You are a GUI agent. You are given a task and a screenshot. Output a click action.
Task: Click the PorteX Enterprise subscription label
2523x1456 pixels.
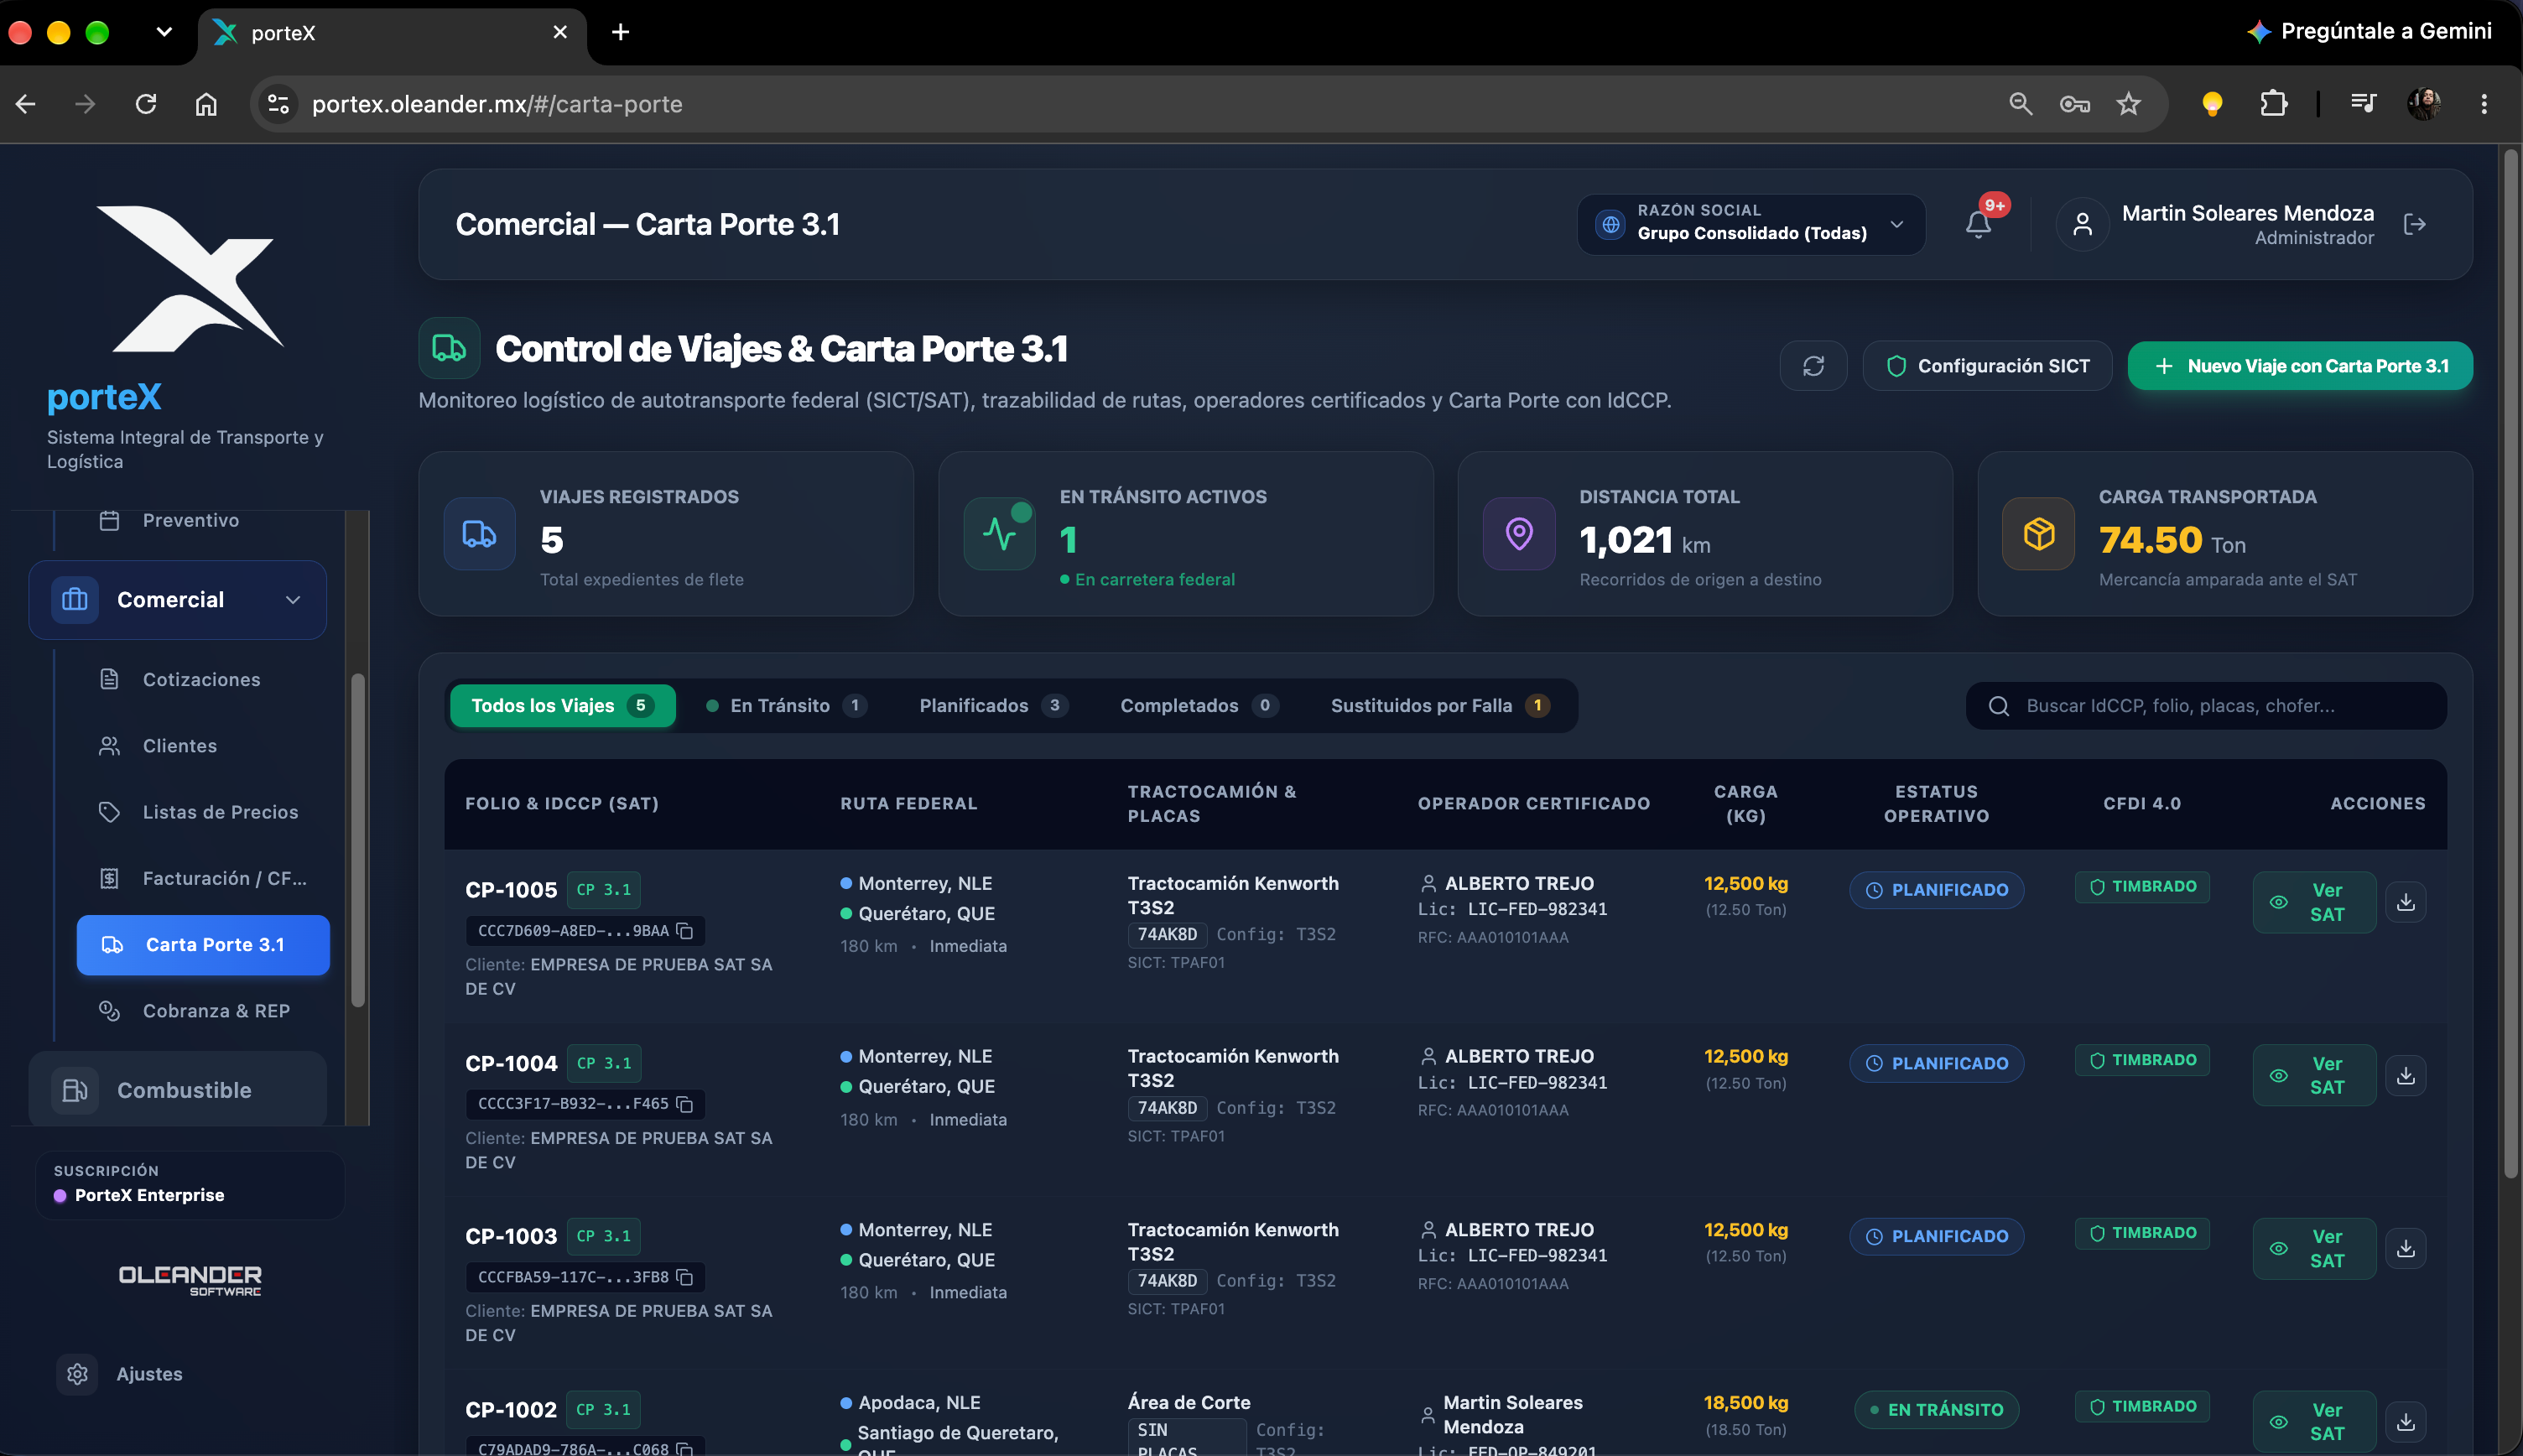tap(149, 1196)
